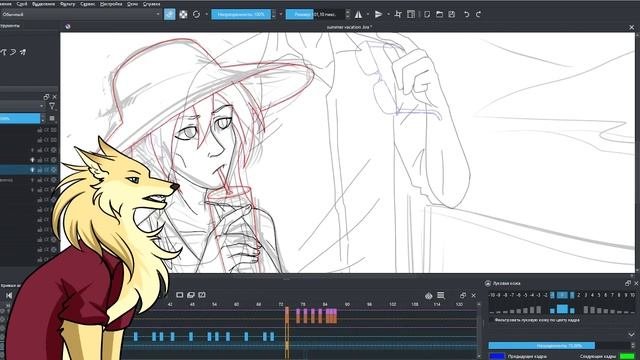Select the orange keyframe at the playhead

[287, 316]
